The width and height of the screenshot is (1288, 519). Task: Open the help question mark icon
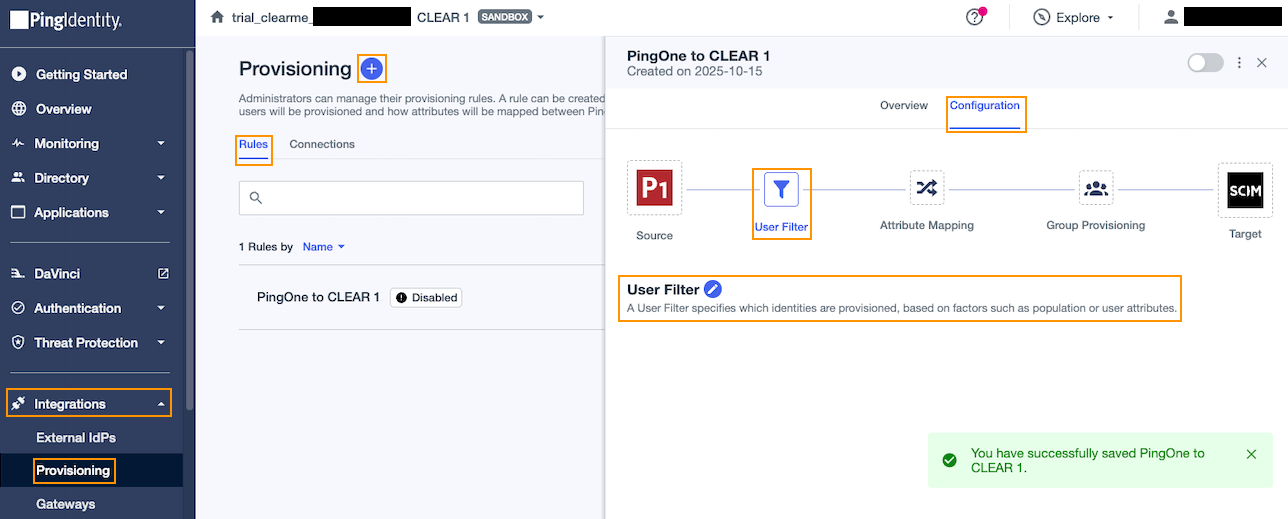pos(974,17)
